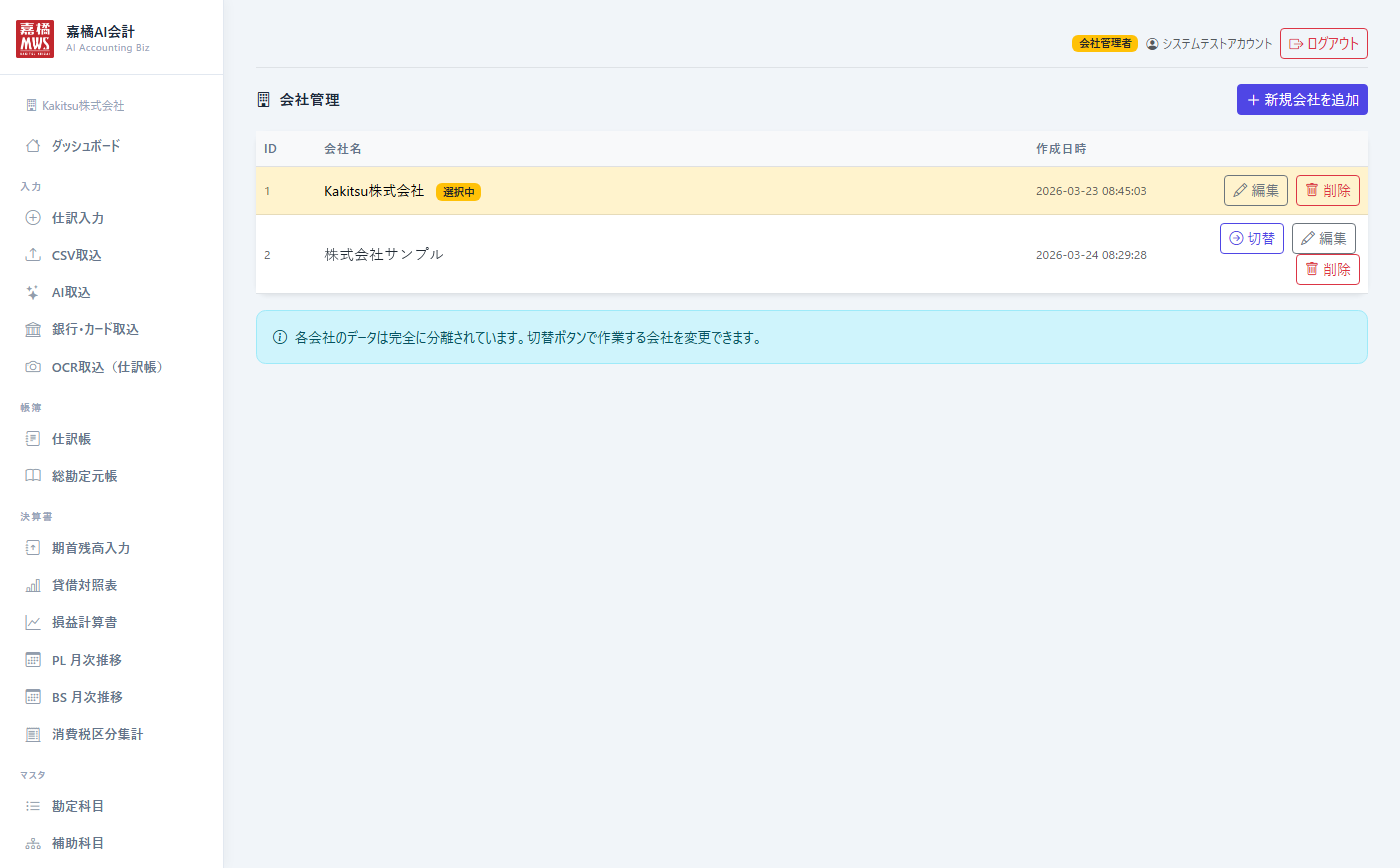The image size is (1400, 868).
Task: Open AI取込 menu item
Action: coord(111,292)
